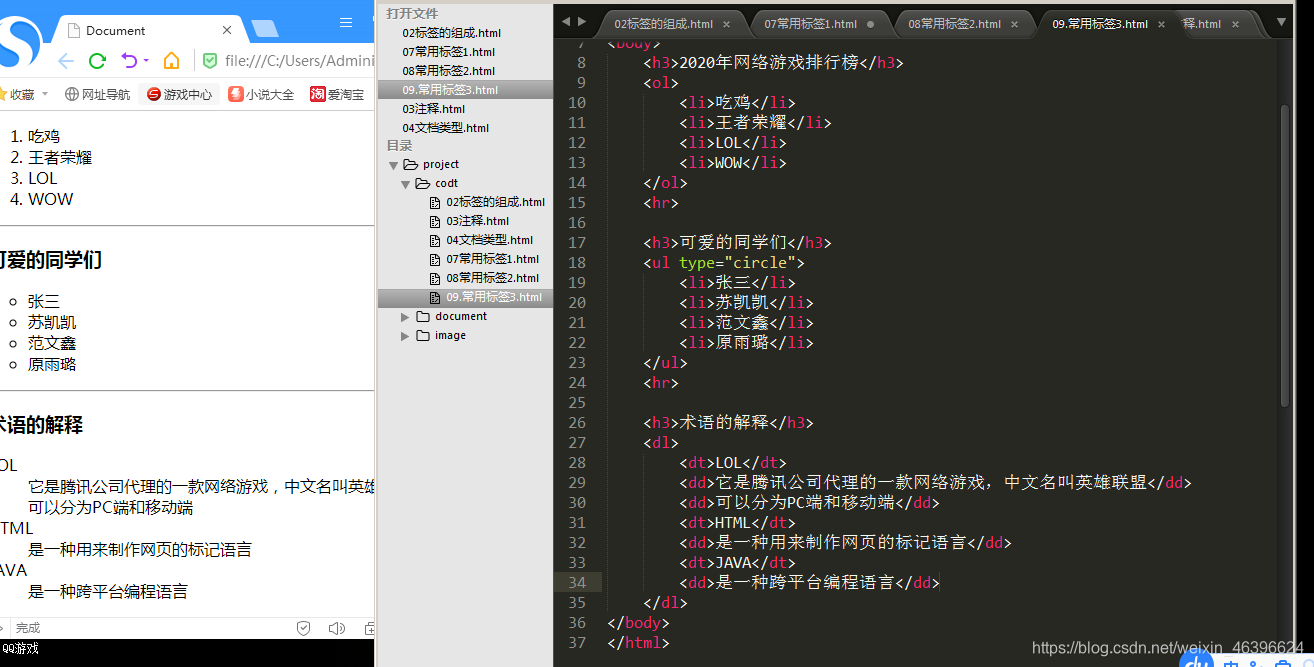
Task: Click the purple undo-close-tab arrow icon
Action: tap(129, 61)
